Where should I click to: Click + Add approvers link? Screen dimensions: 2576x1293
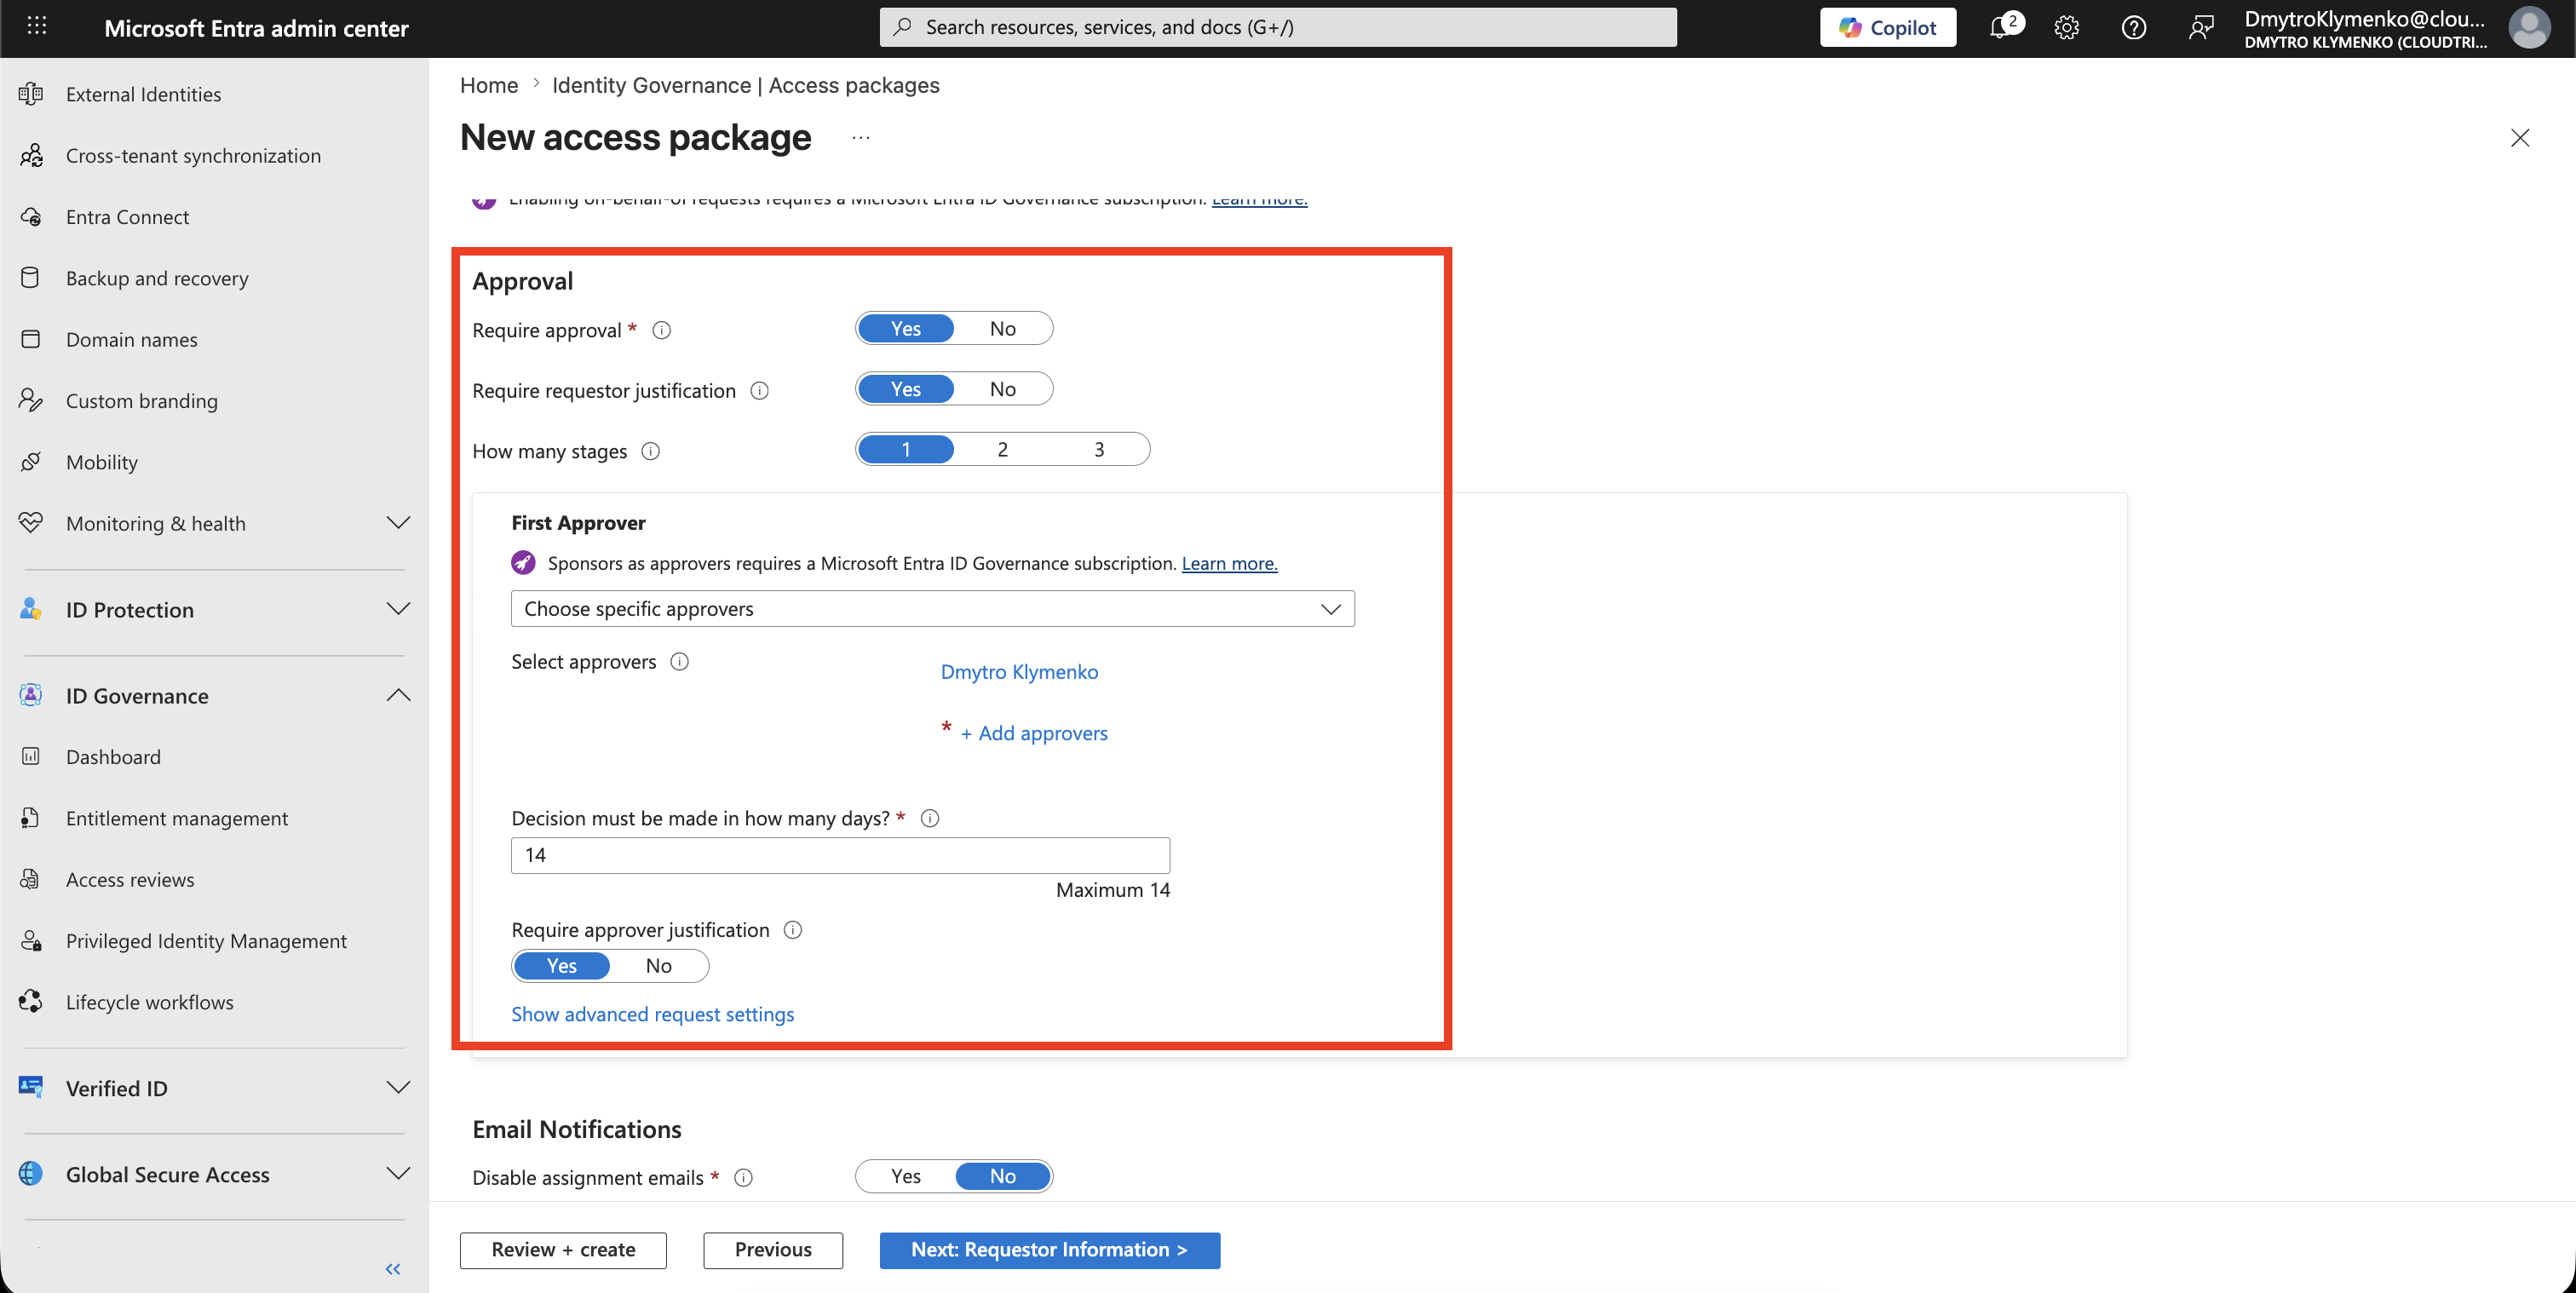click(1034, 733)
